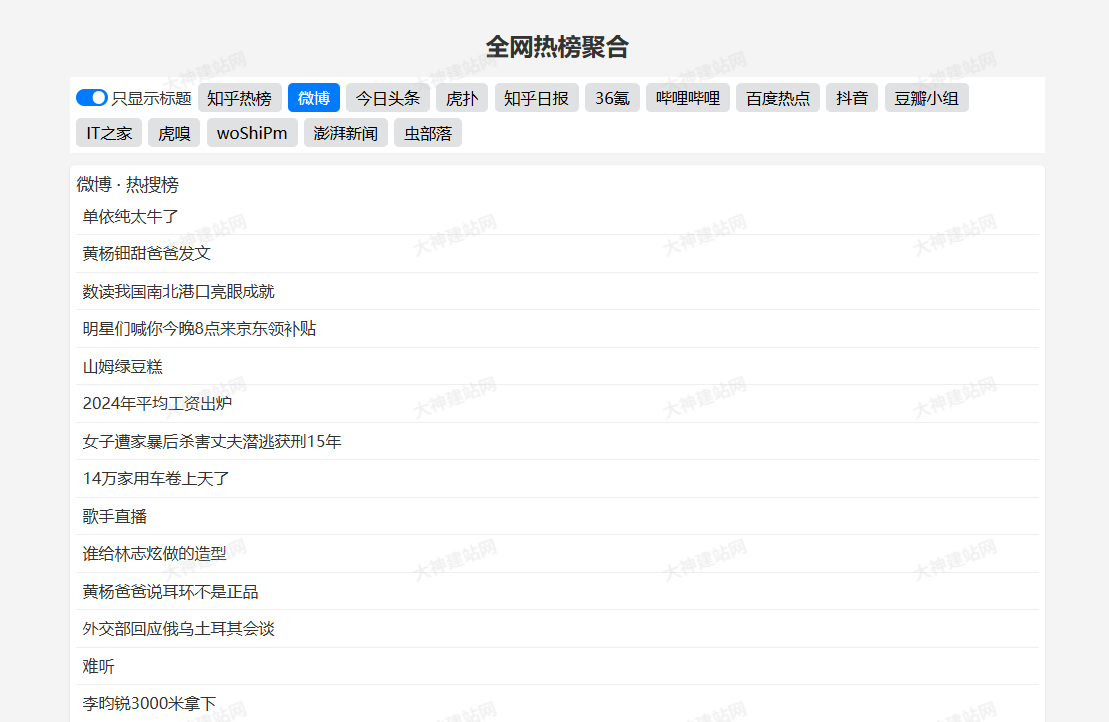Click the 山姆绿豆糕 entry
Viewport: 1109px width, 722px height.
click(122, 366)
